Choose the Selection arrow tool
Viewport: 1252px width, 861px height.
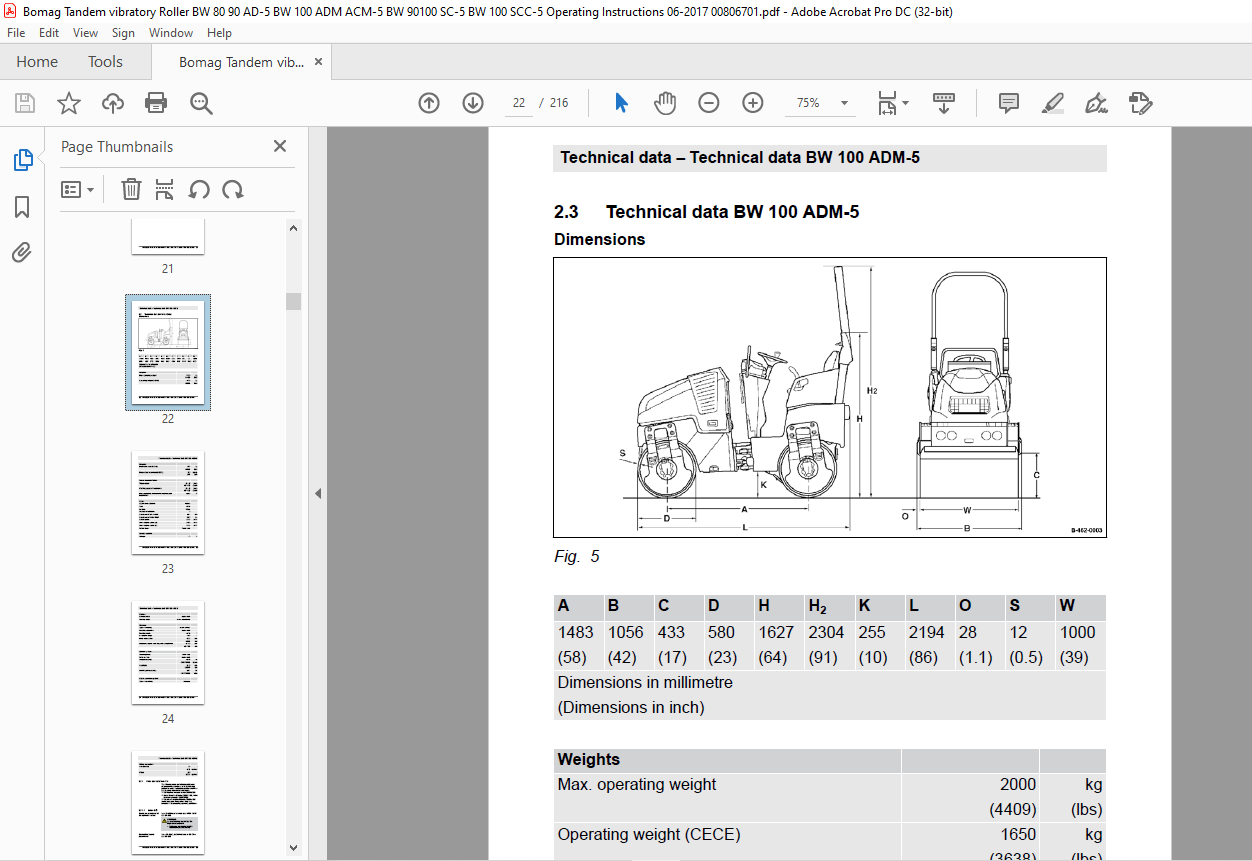[621, 103]
